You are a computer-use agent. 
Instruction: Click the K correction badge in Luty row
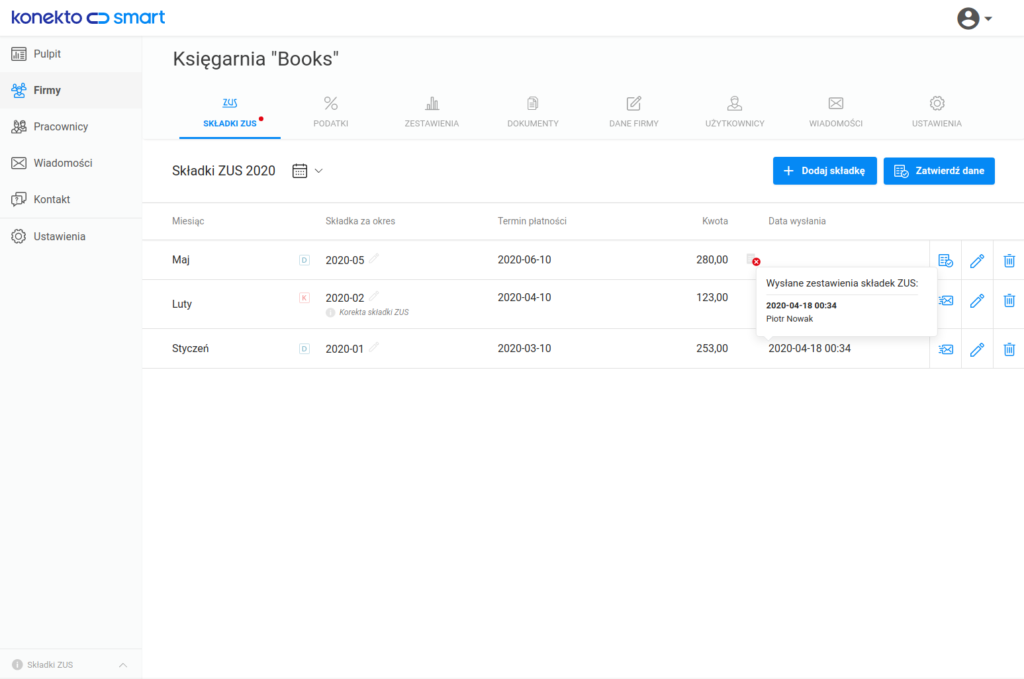coord(304,298)
